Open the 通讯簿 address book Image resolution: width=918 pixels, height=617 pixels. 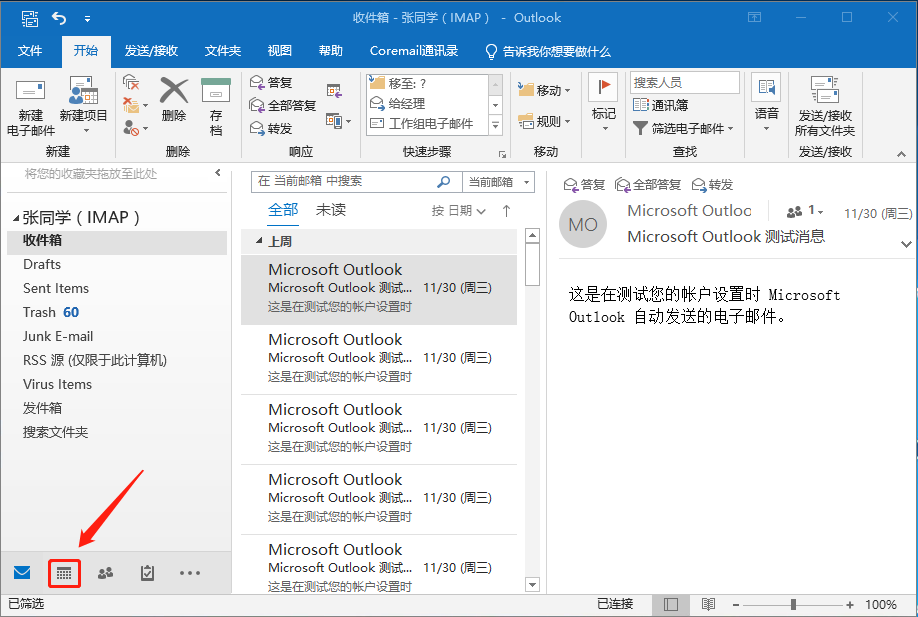coord(660,105)
